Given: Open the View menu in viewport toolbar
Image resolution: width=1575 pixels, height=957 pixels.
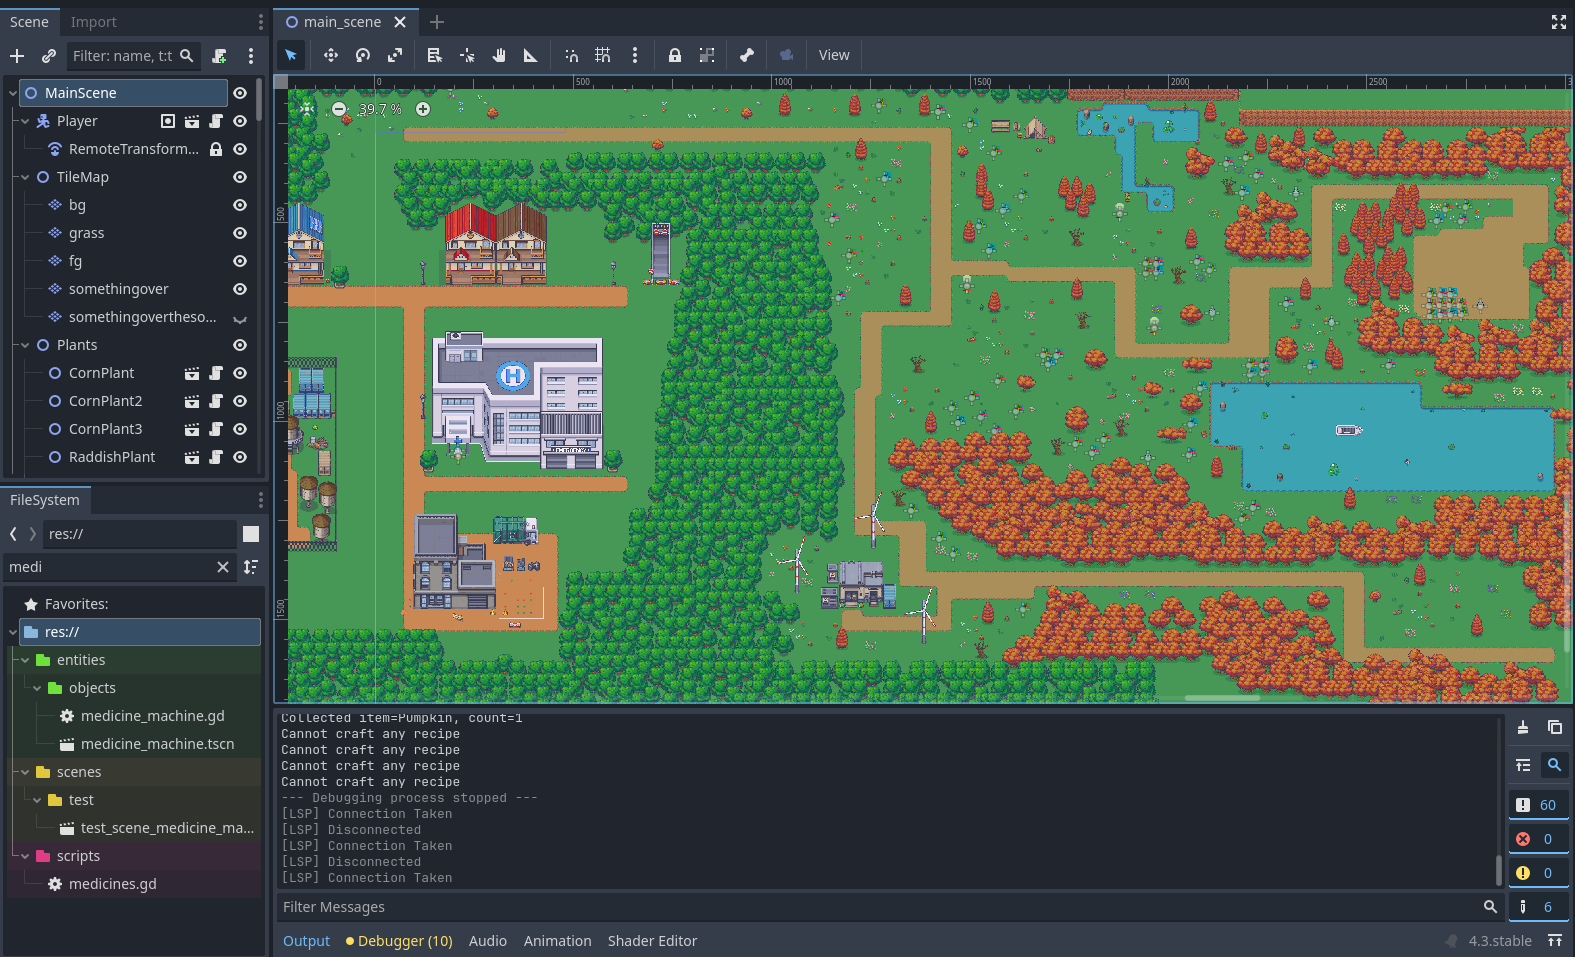Looking at the screenshot, I should click(x=834, y=55).
